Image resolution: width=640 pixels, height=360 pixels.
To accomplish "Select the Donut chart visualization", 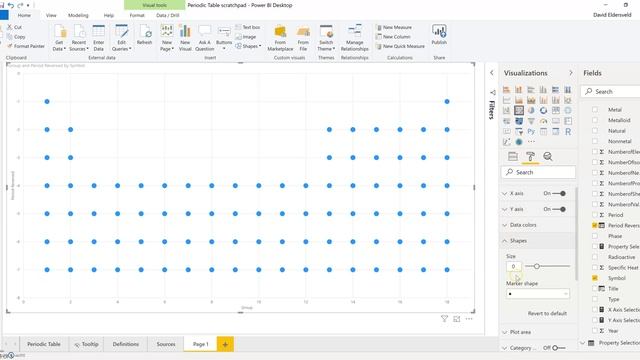I will point(543,110).
